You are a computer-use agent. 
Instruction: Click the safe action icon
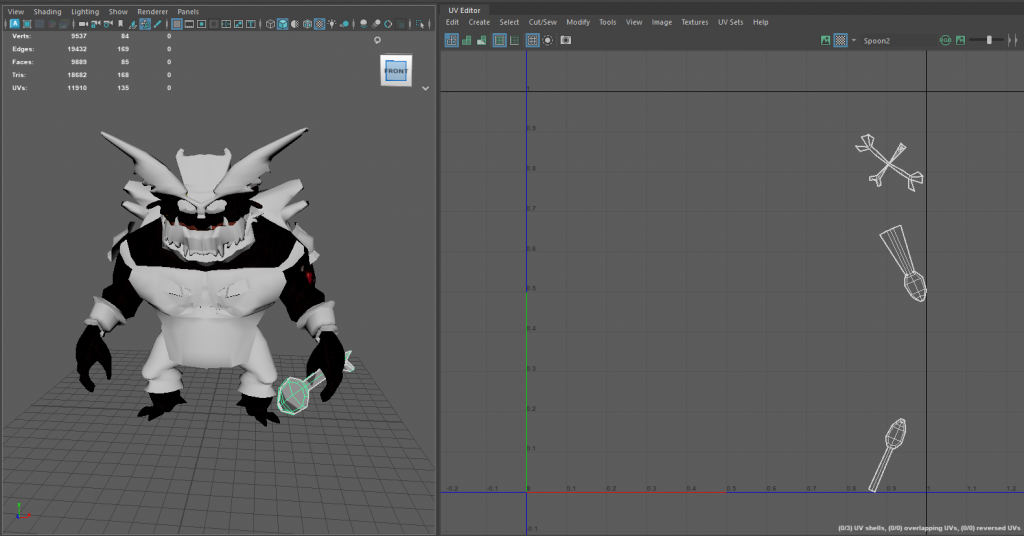pos(238,24)
